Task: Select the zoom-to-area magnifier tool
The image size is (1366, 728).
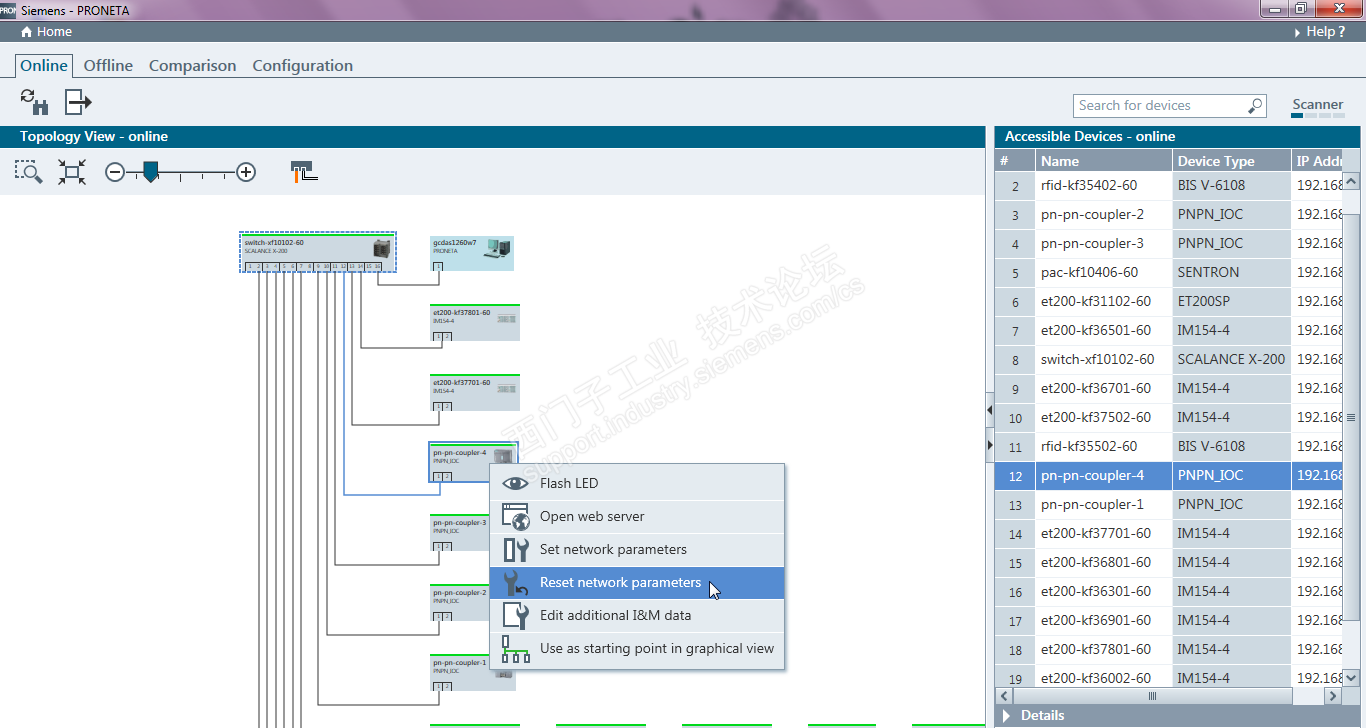Action: (28, 172)
